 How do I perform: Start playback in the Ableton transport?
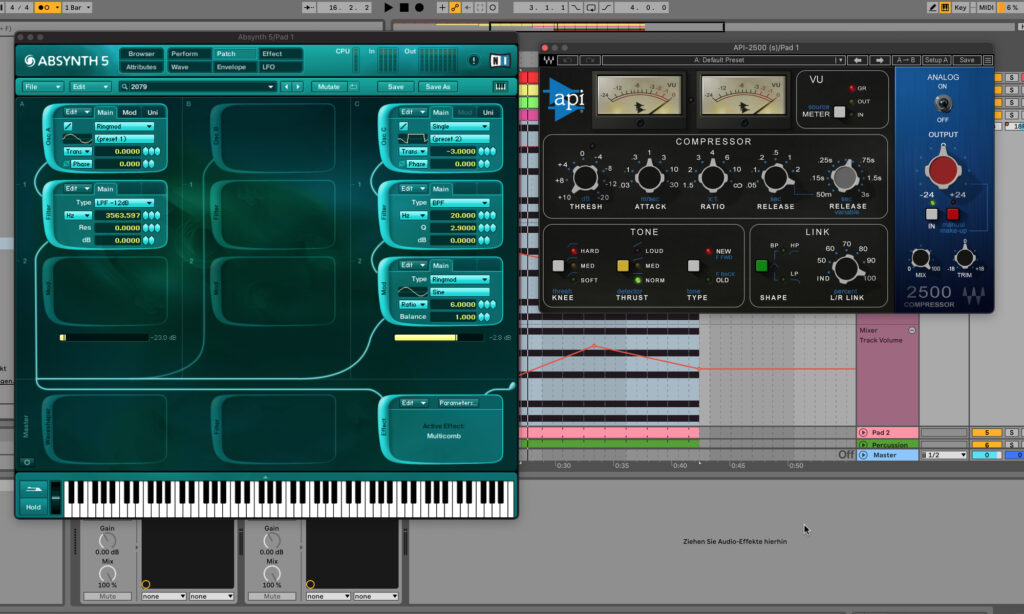coord(389,7)
